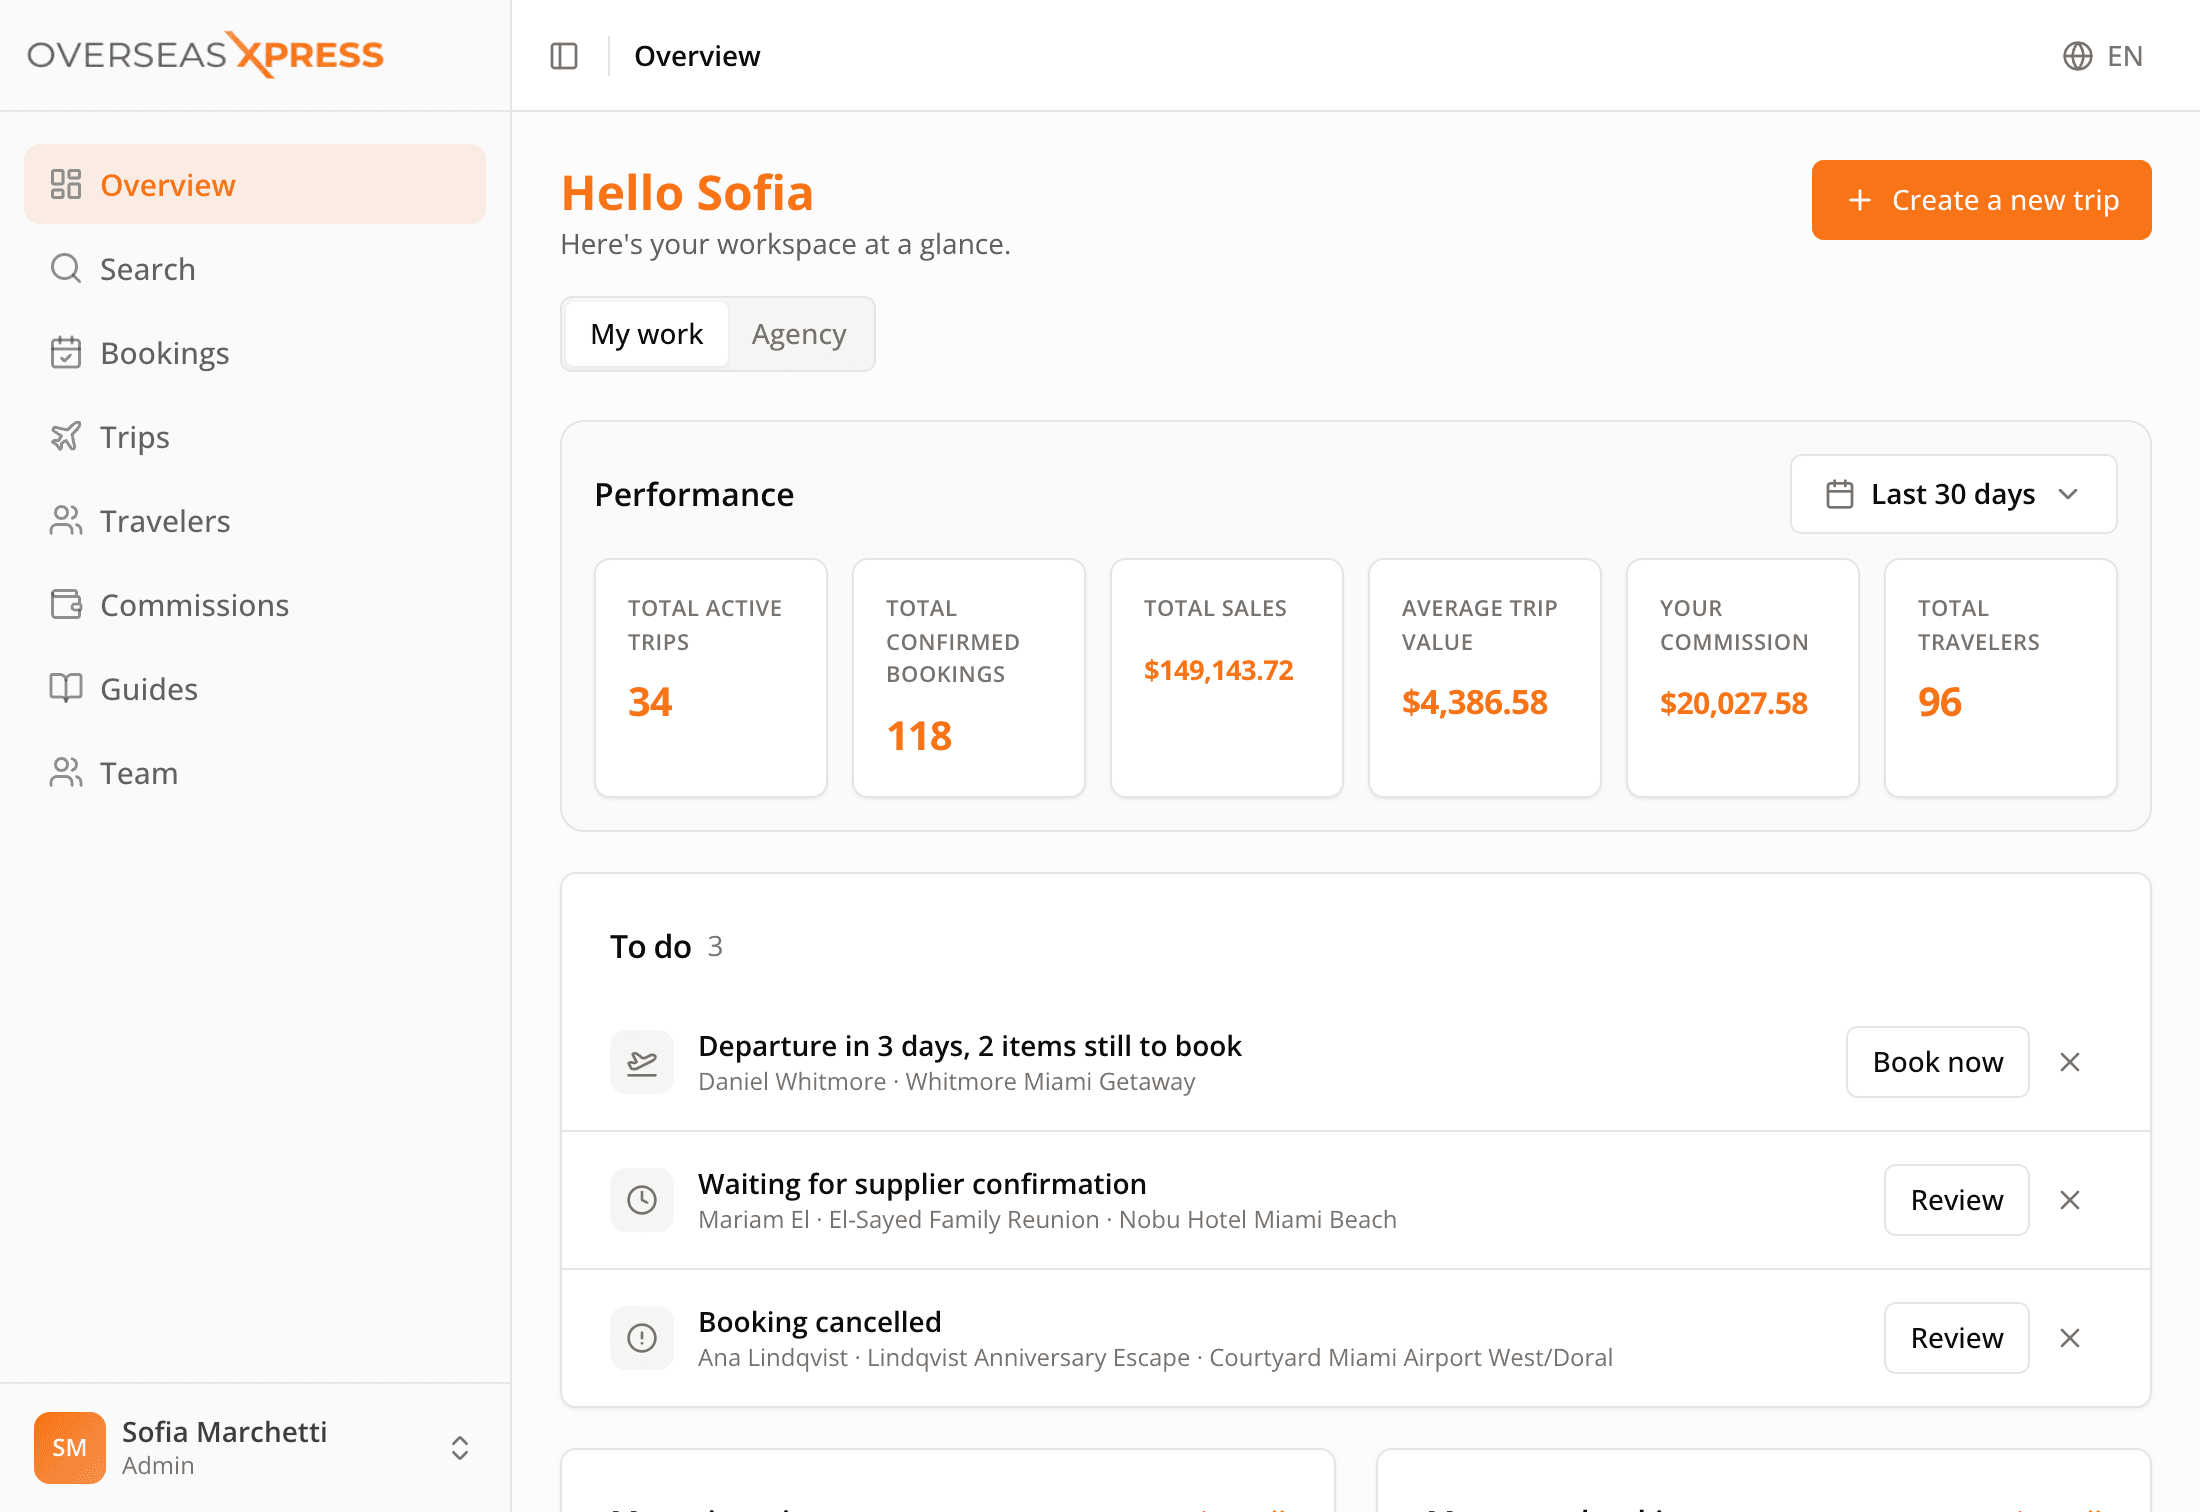
Task: Click the Performance section heading
Action: (694, 494)
